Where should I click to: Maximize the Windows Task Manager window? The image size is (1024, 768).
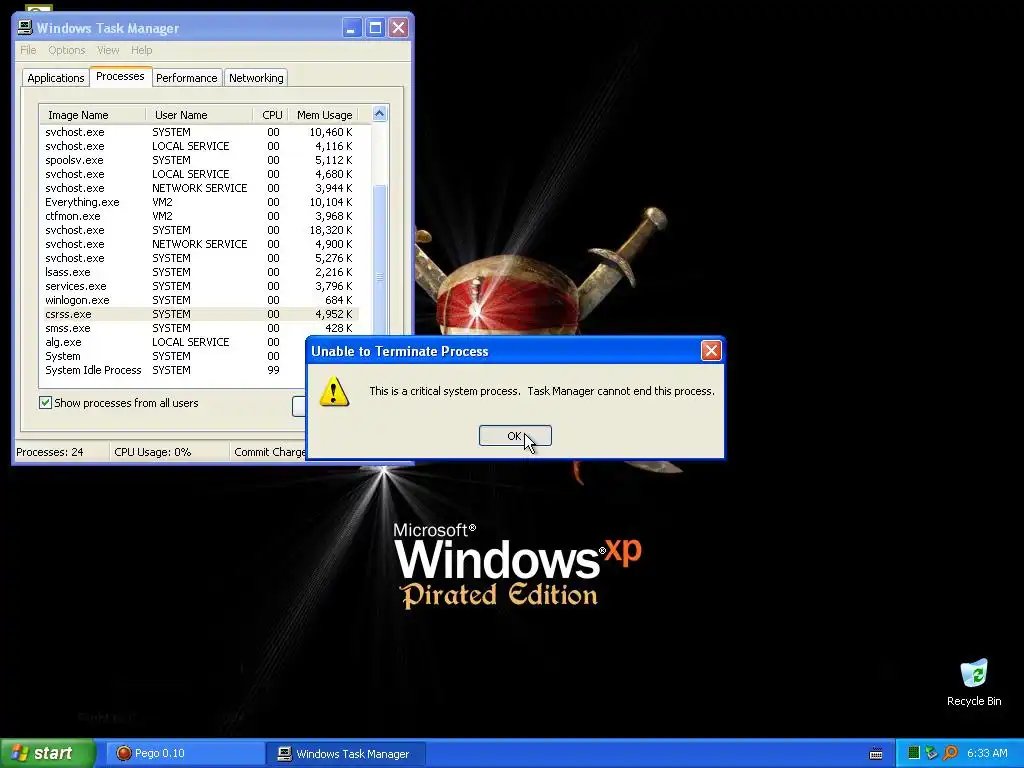(x=375, y=27)
